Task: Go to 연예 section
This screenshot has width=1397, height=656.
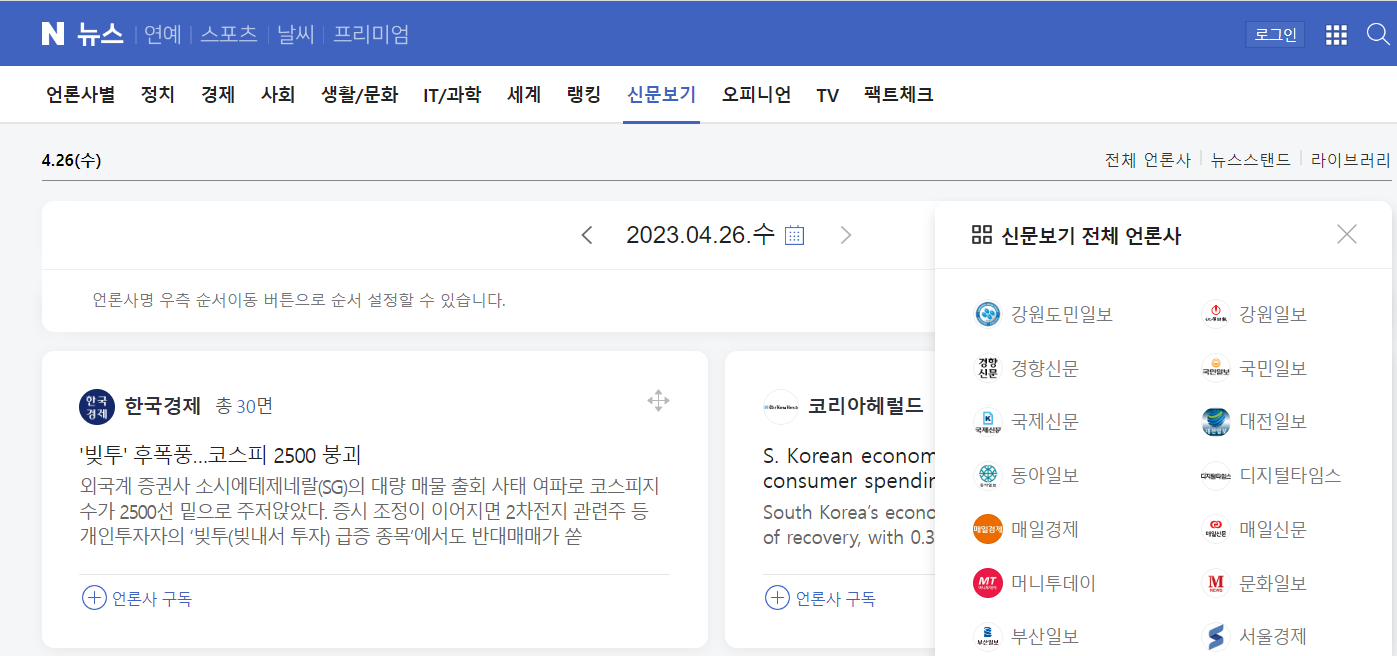Action: click(x=163, y=34)
